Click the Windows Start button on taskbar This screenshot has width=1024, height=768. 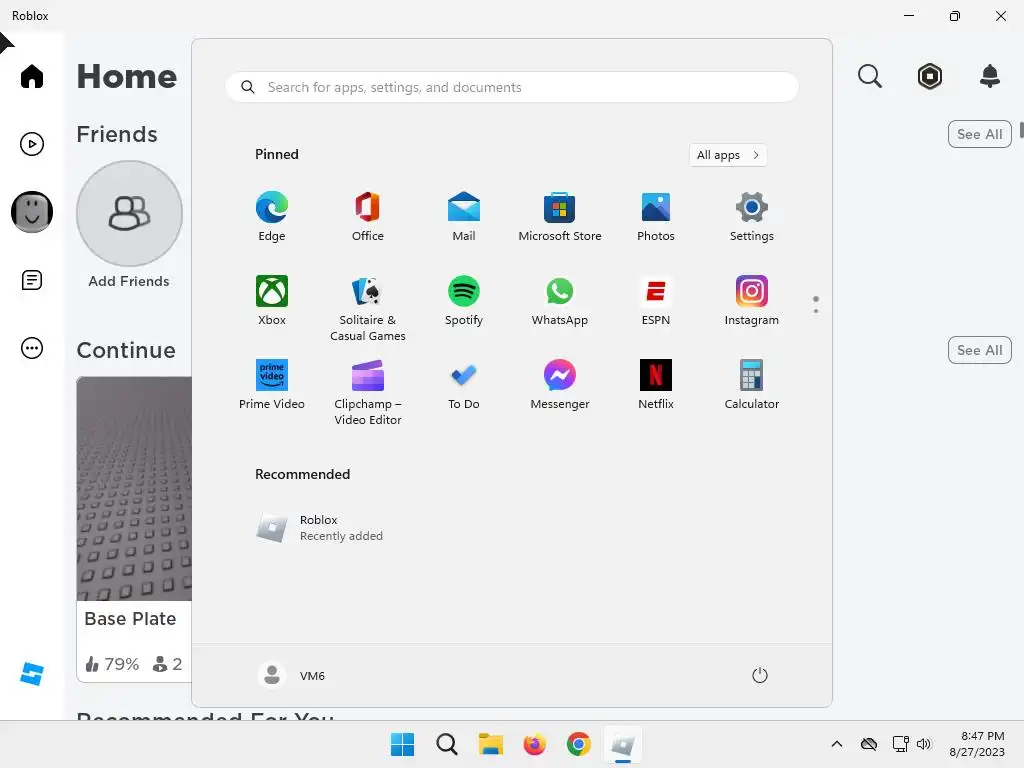click(x=402, y=744)
